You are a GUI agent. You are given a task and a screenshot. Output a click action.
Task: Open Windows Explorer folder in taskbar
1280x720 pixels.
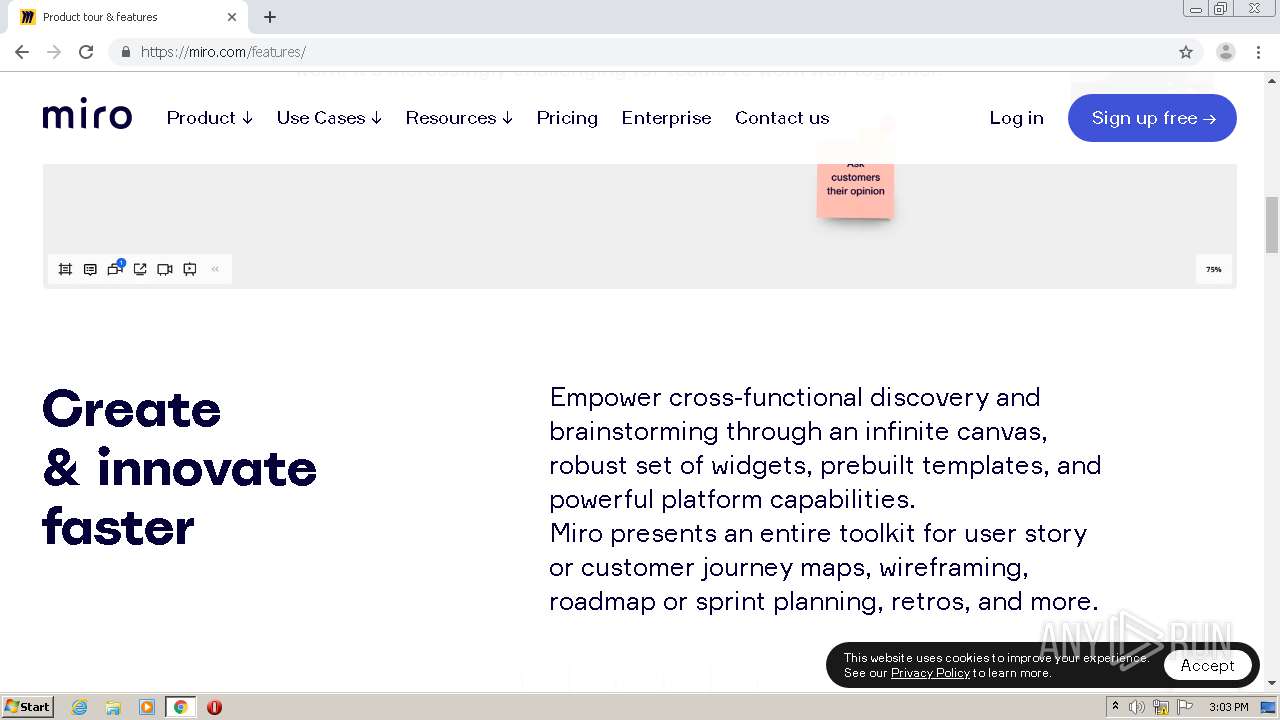[x=113, y=707]
